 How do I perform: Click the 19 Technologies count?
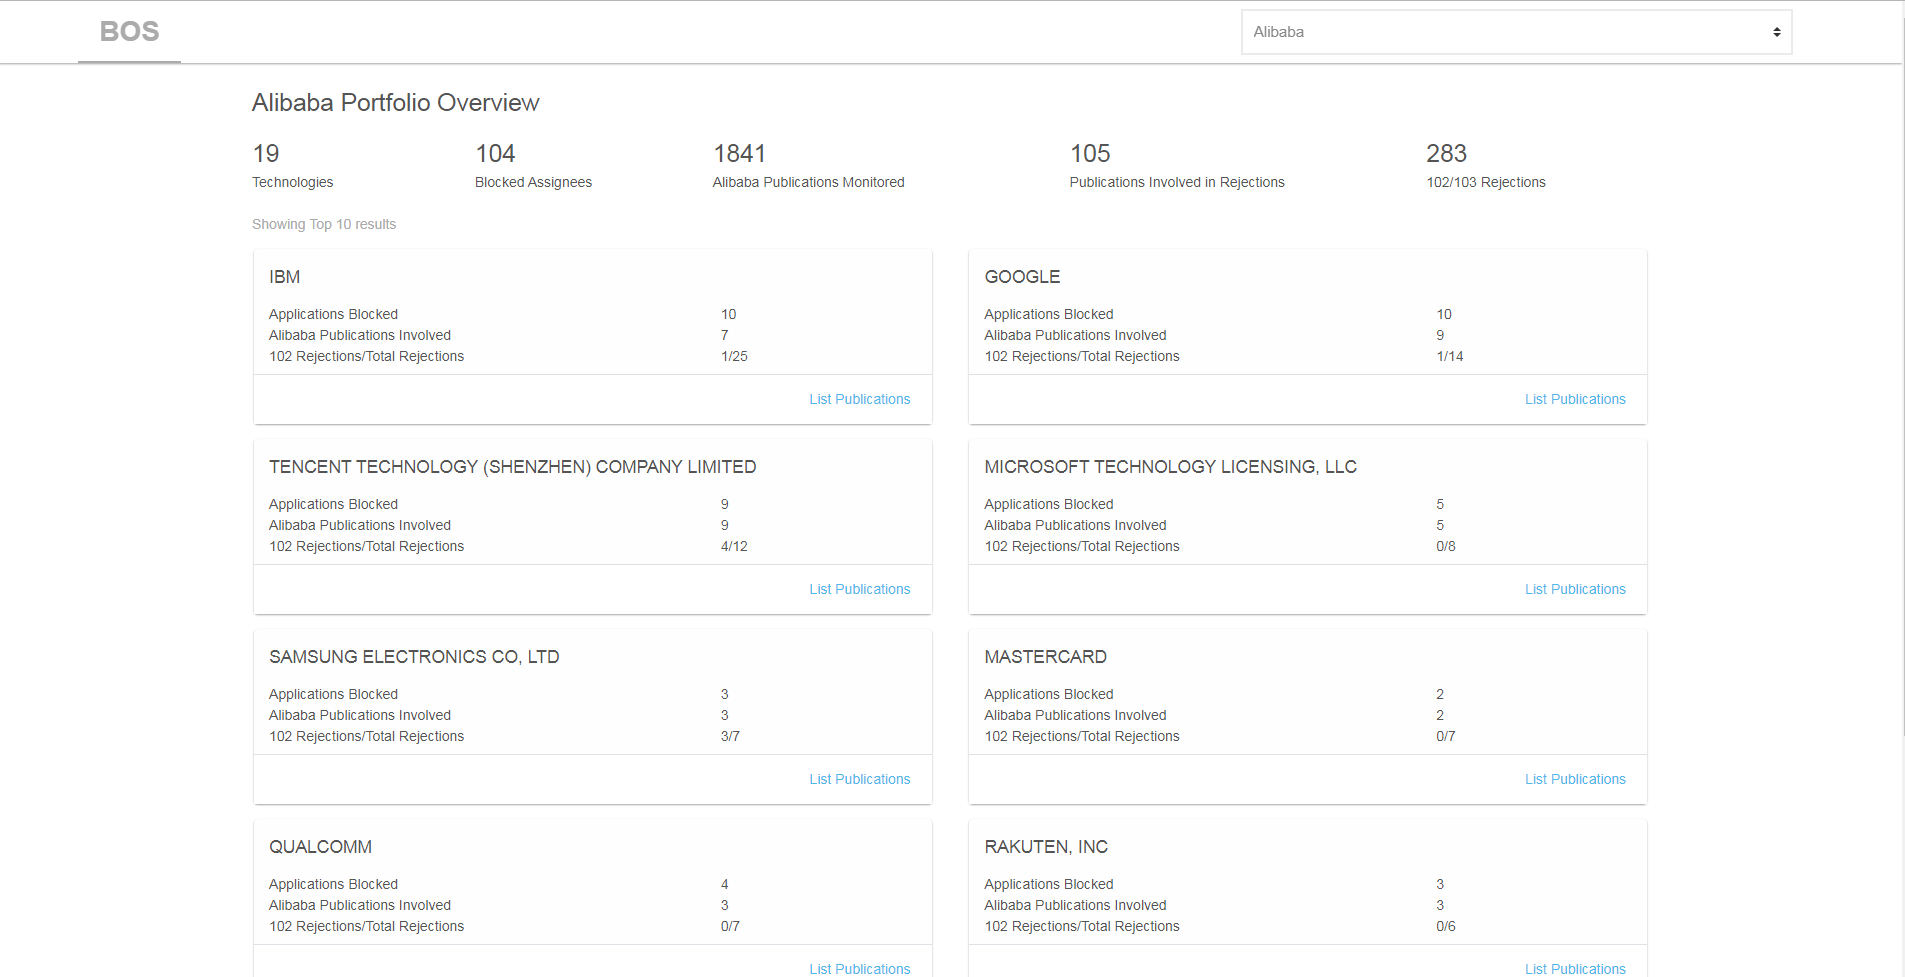(266, 154)
